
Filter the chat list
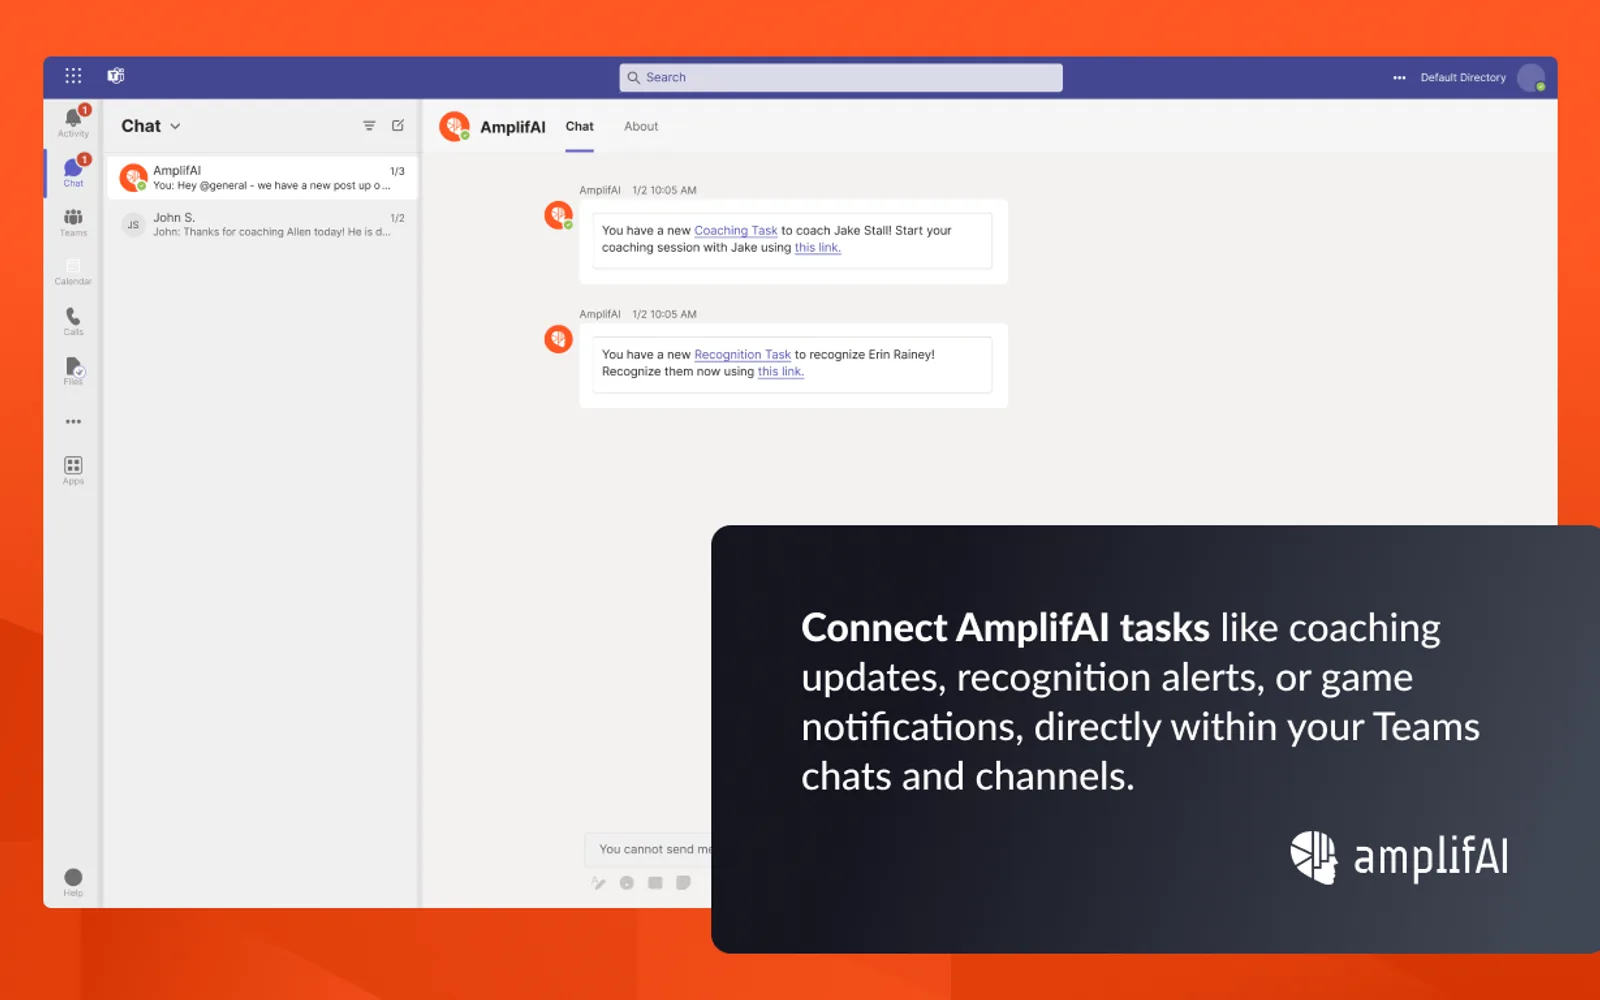point(369,126)
